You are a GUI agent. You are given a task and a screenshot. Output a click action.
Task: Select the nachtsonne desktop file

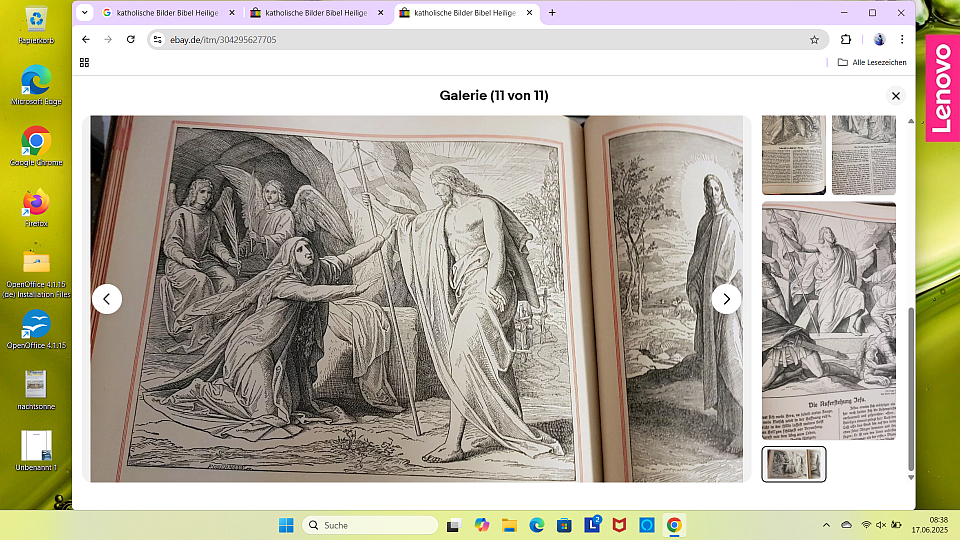click(36, 390)
